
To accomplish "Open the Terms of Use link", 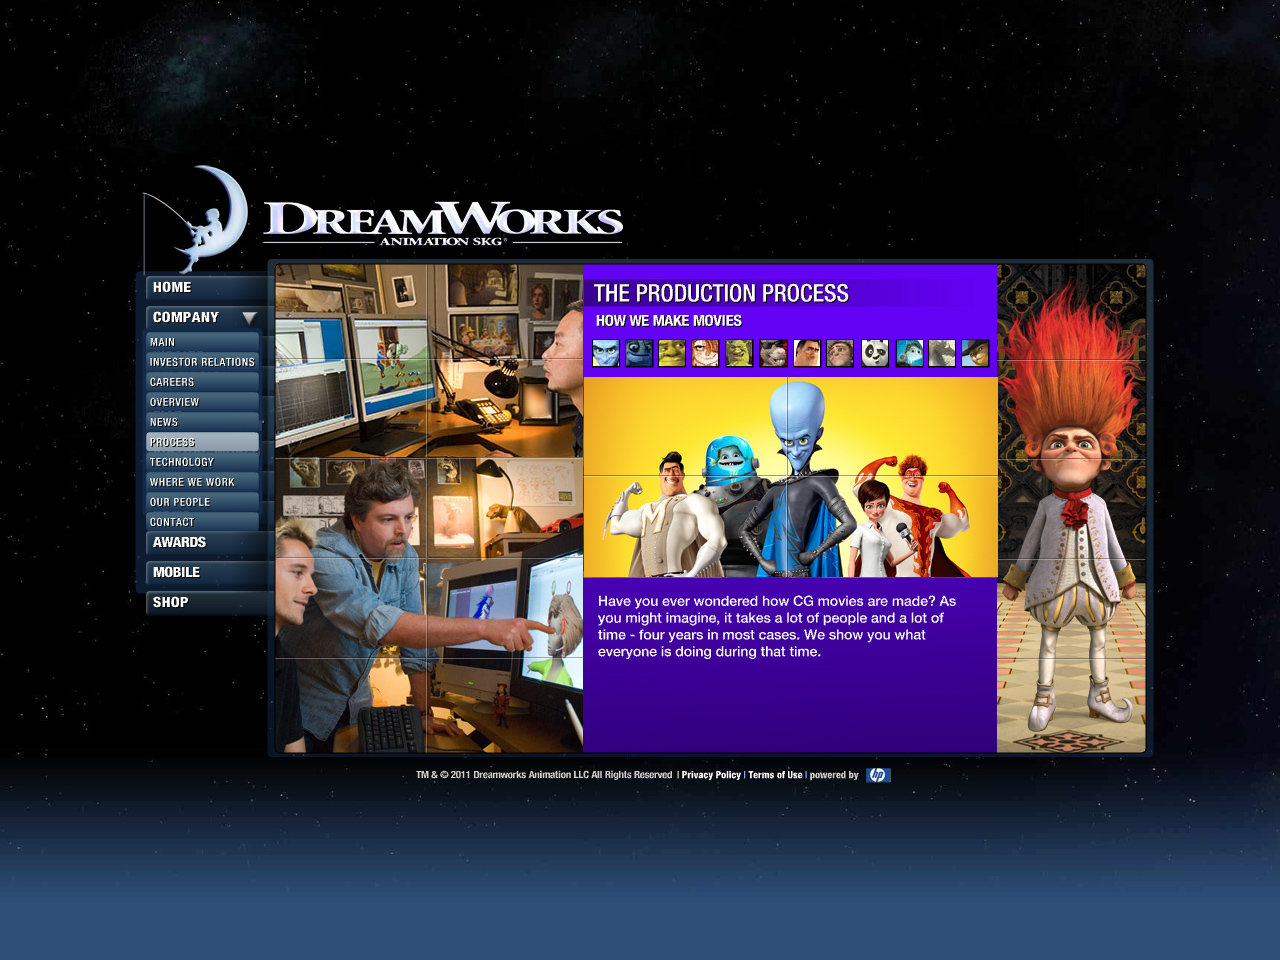I will pos(775,775).
